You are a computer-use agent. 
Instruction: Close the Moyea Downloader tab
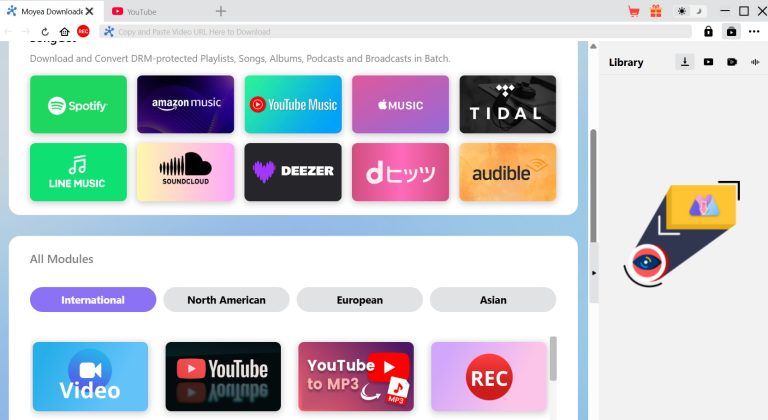coord(89,11)
